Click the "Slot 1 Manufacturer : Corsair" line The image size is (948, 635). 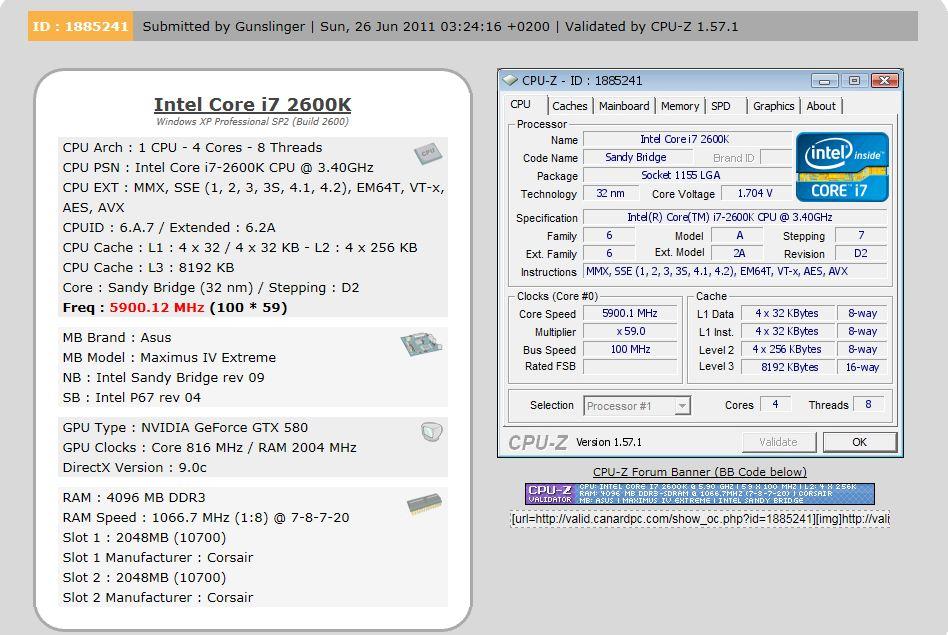point(158,558)
